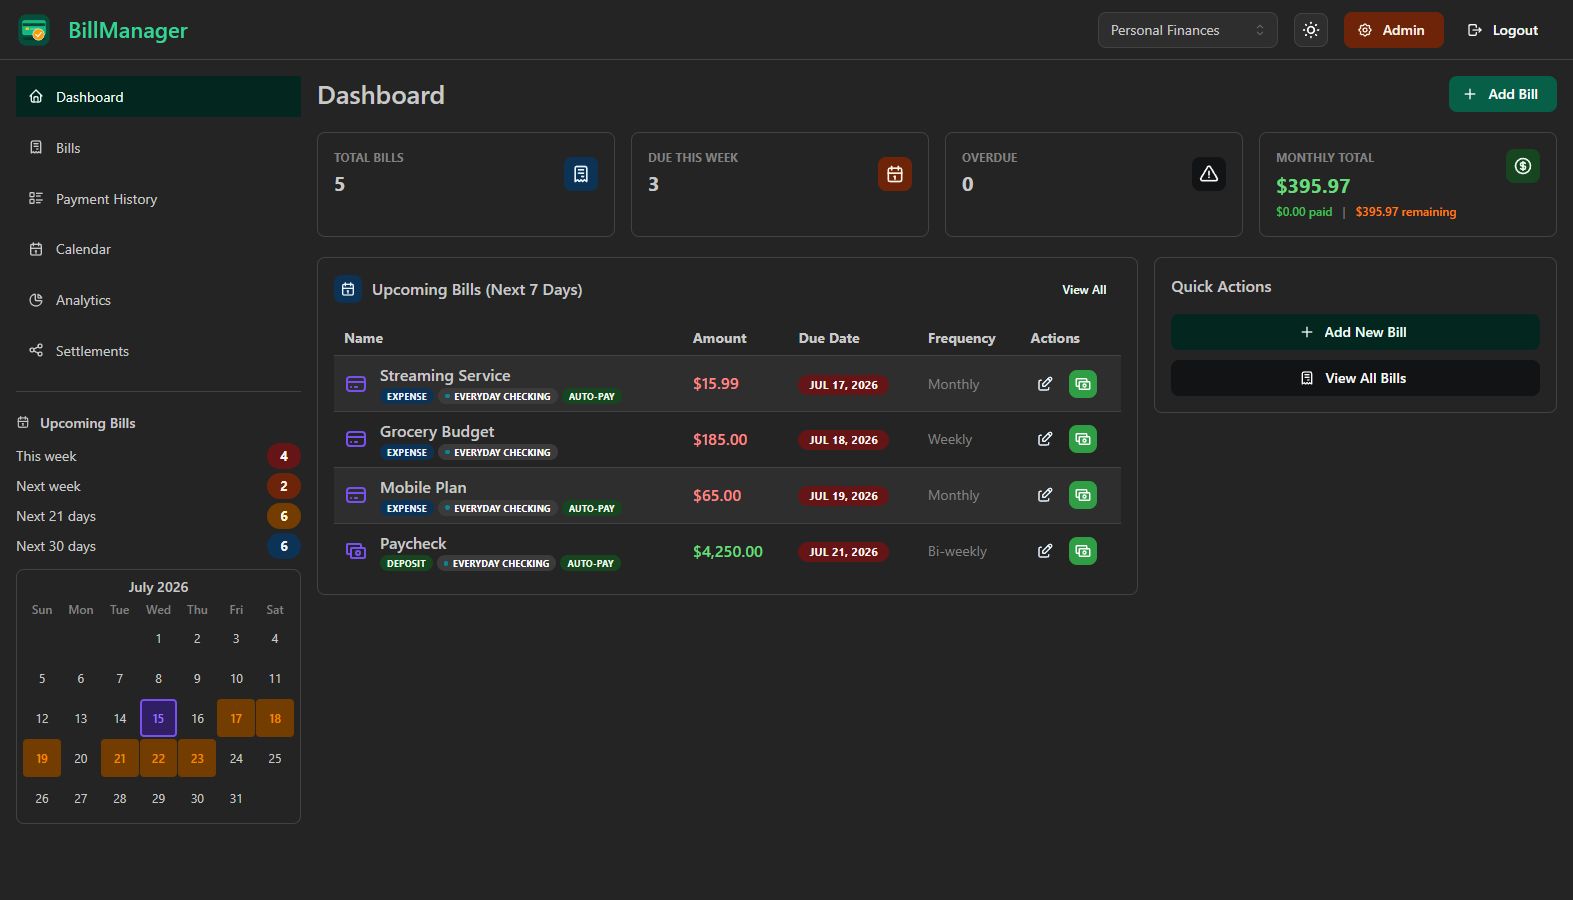This screenshot has width=1573, height=900.
Task: Open the Admin settings button
Action: tap(1393, 30)
